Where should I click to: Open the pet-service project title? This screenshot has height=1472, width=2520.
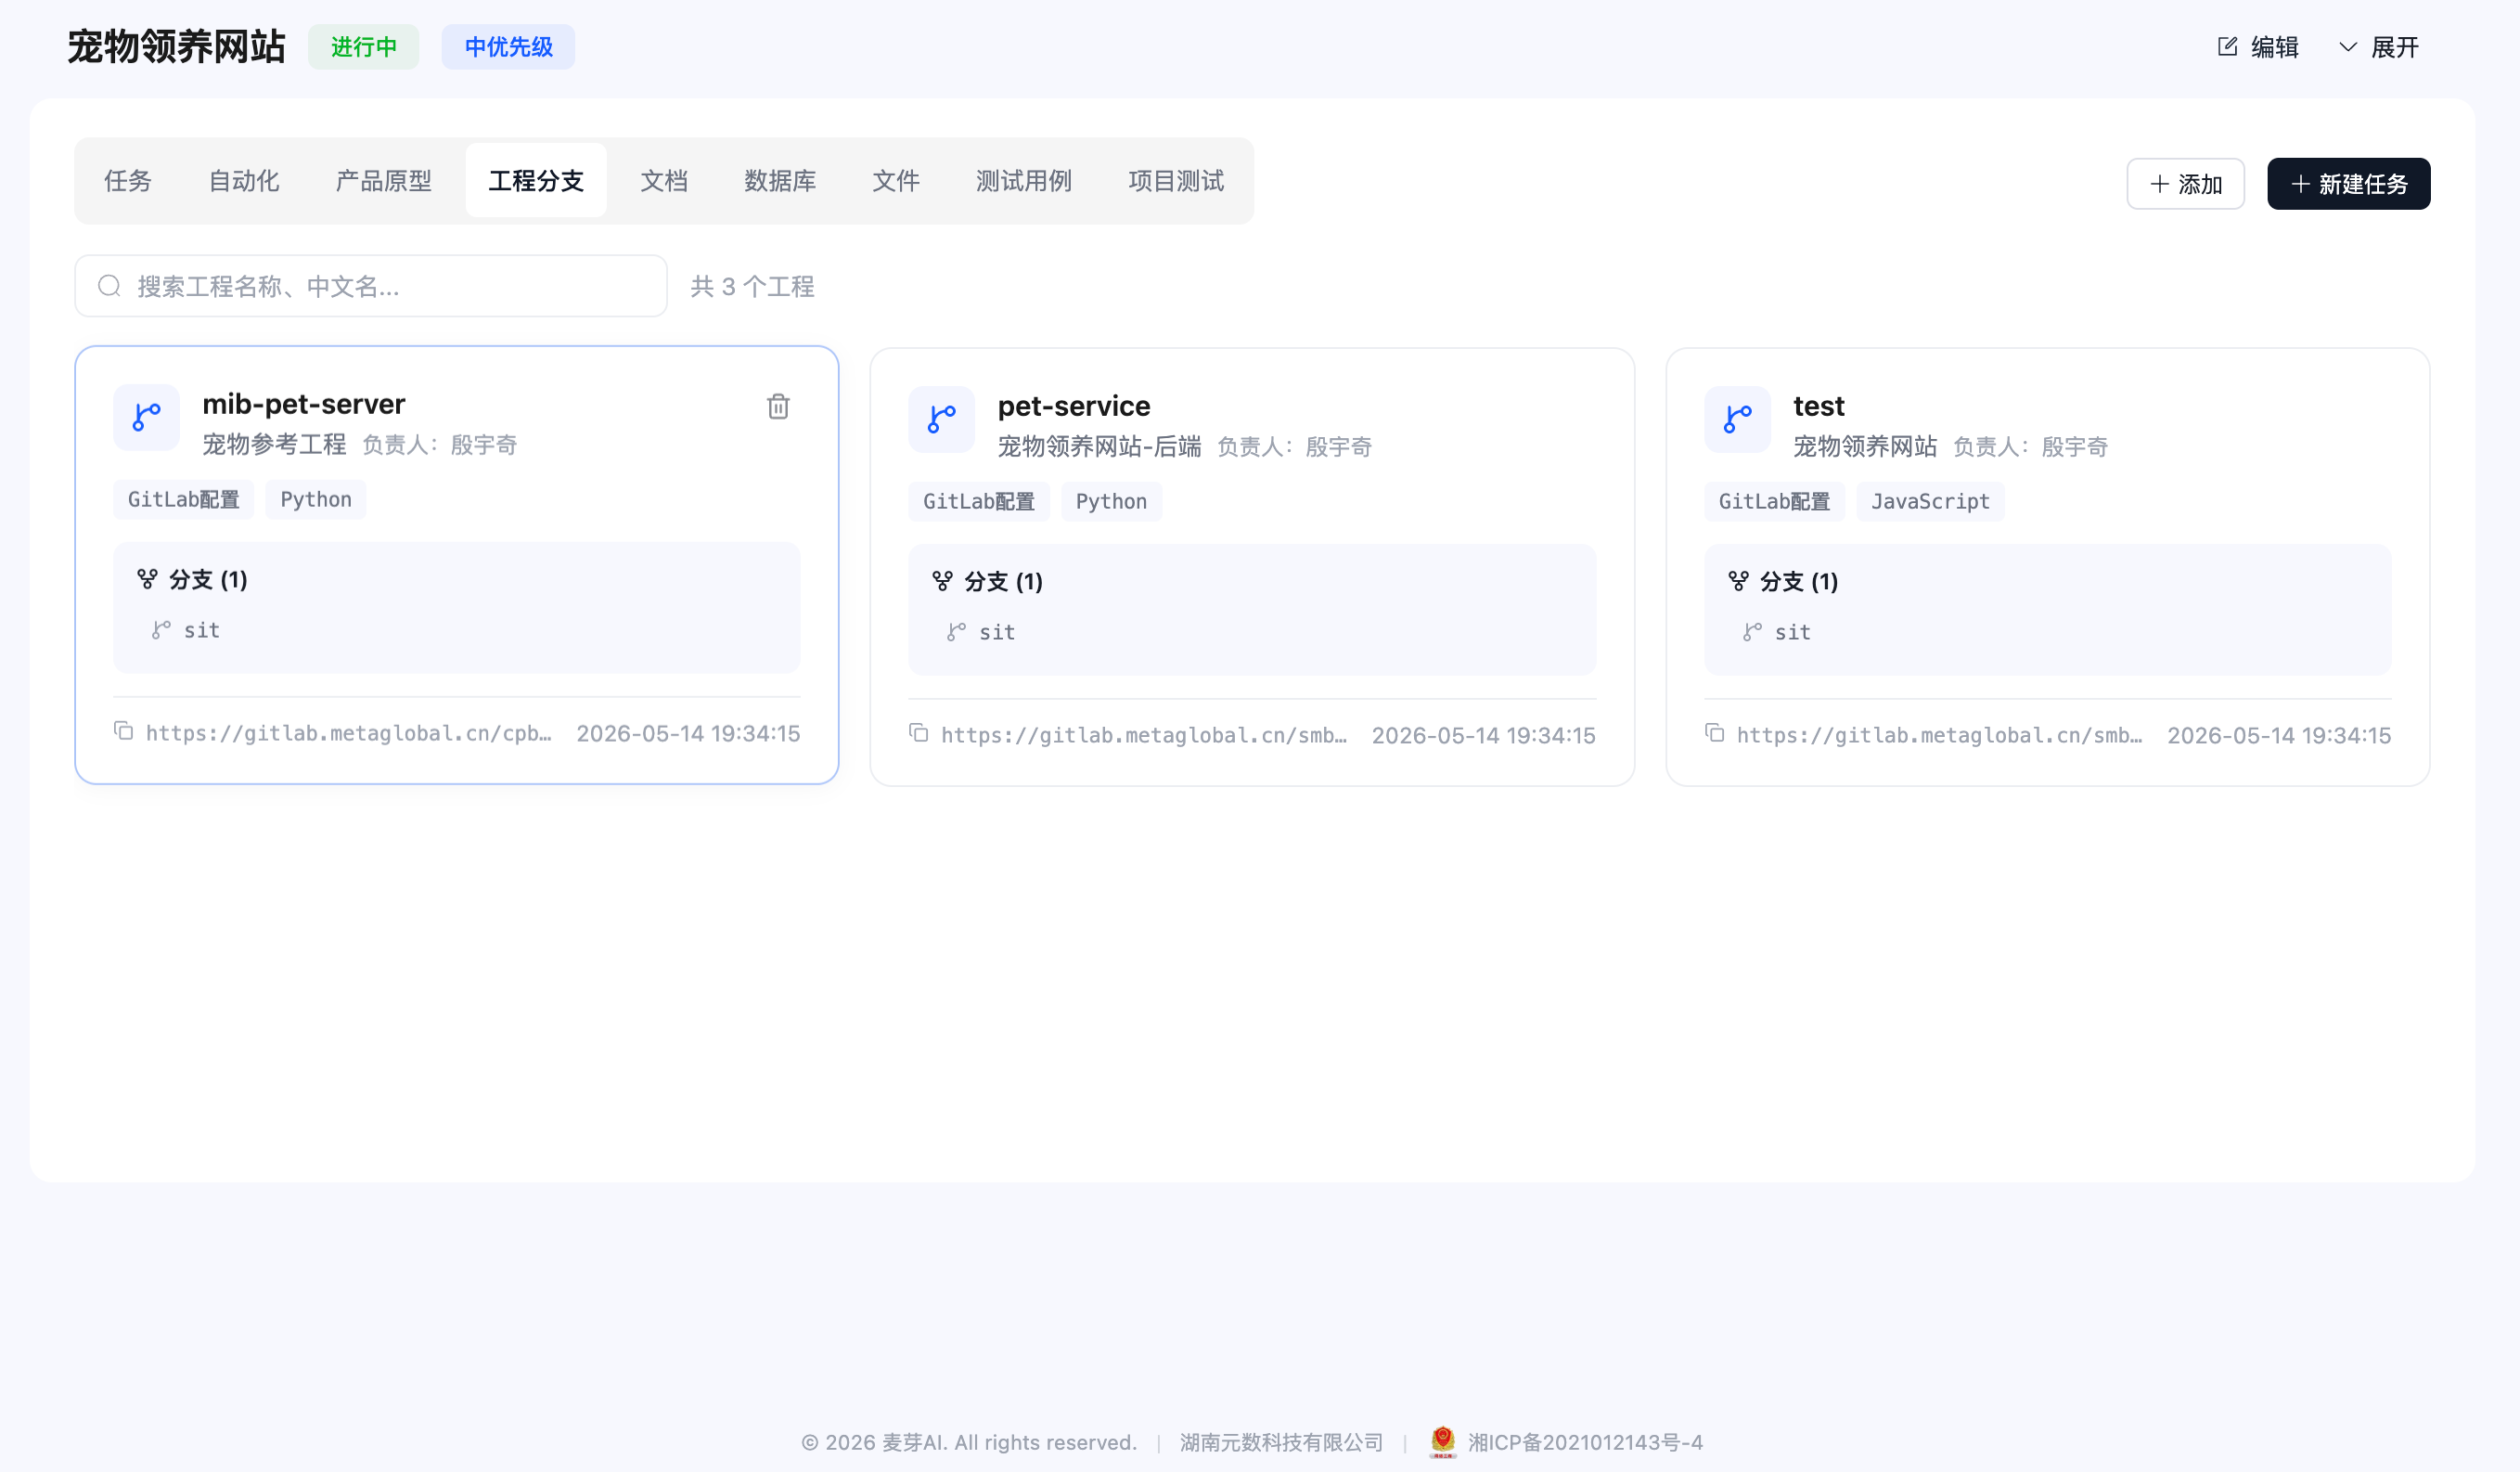[1074, 406]
